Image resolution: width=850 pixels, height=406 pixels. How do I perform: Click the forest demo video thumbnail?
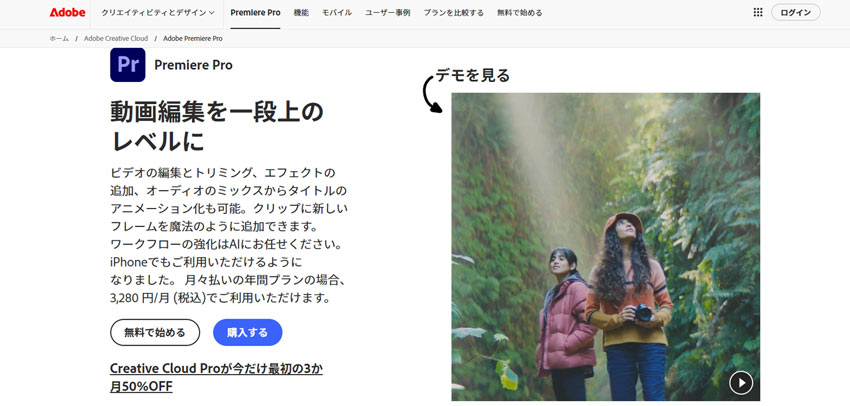pyautogui.click(x=606, y=247)
